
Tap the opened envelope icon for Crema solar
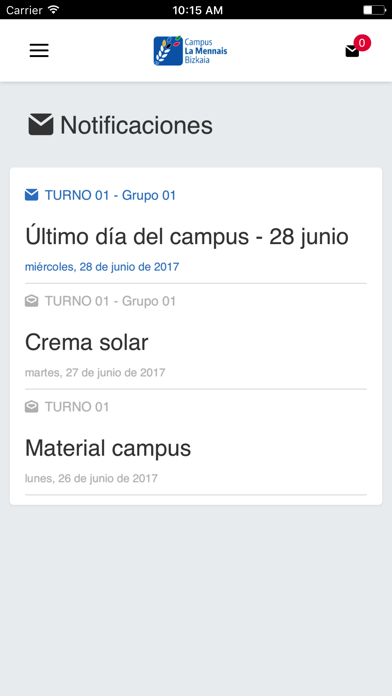pyautogui.click(x=31, y=301)
